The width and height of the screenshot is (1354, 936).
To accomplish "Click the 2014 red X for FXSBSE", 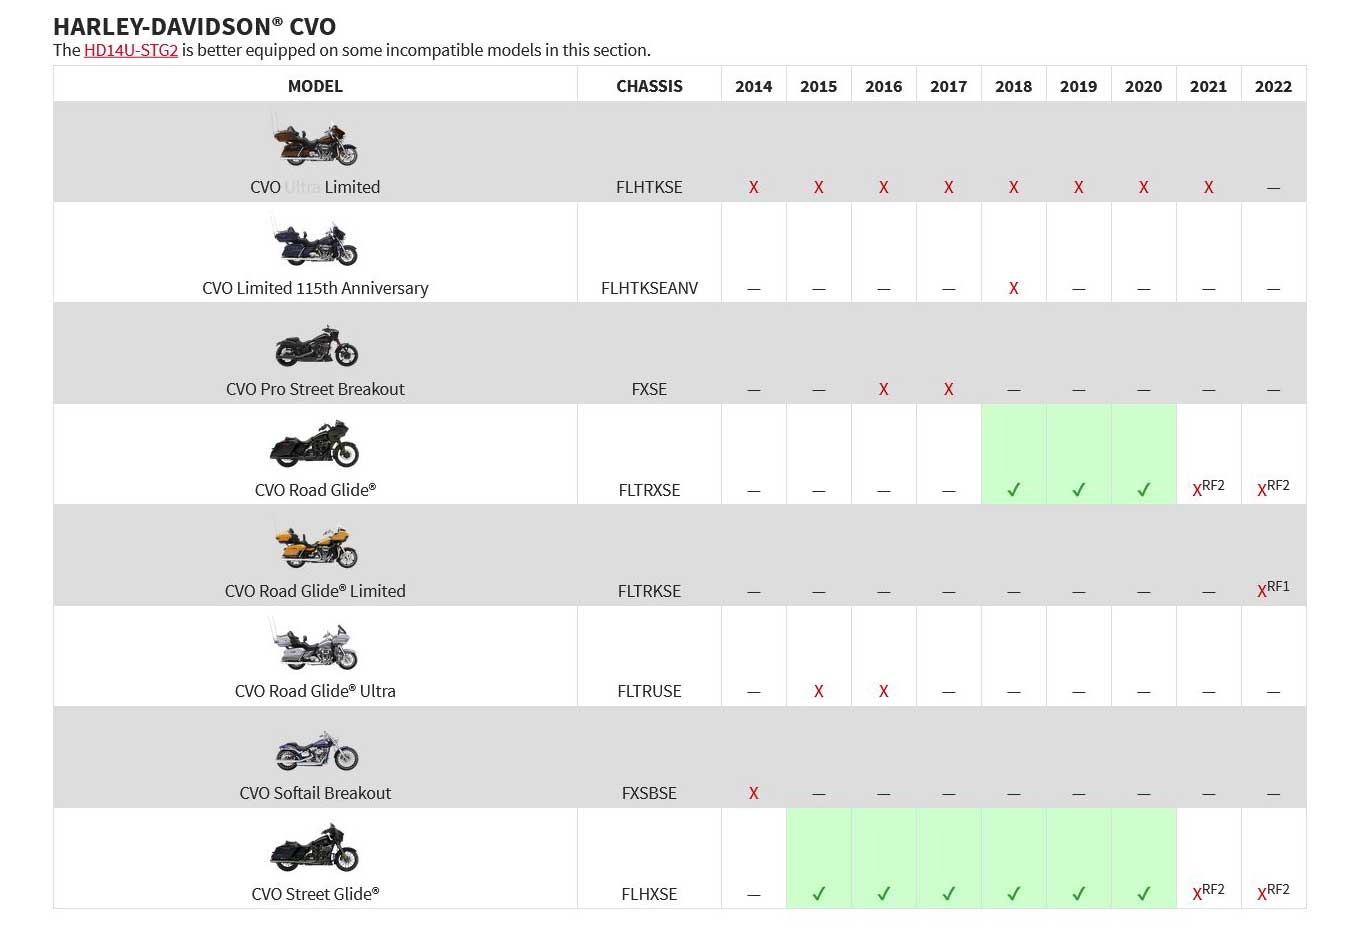I will [x=754, y=793].
